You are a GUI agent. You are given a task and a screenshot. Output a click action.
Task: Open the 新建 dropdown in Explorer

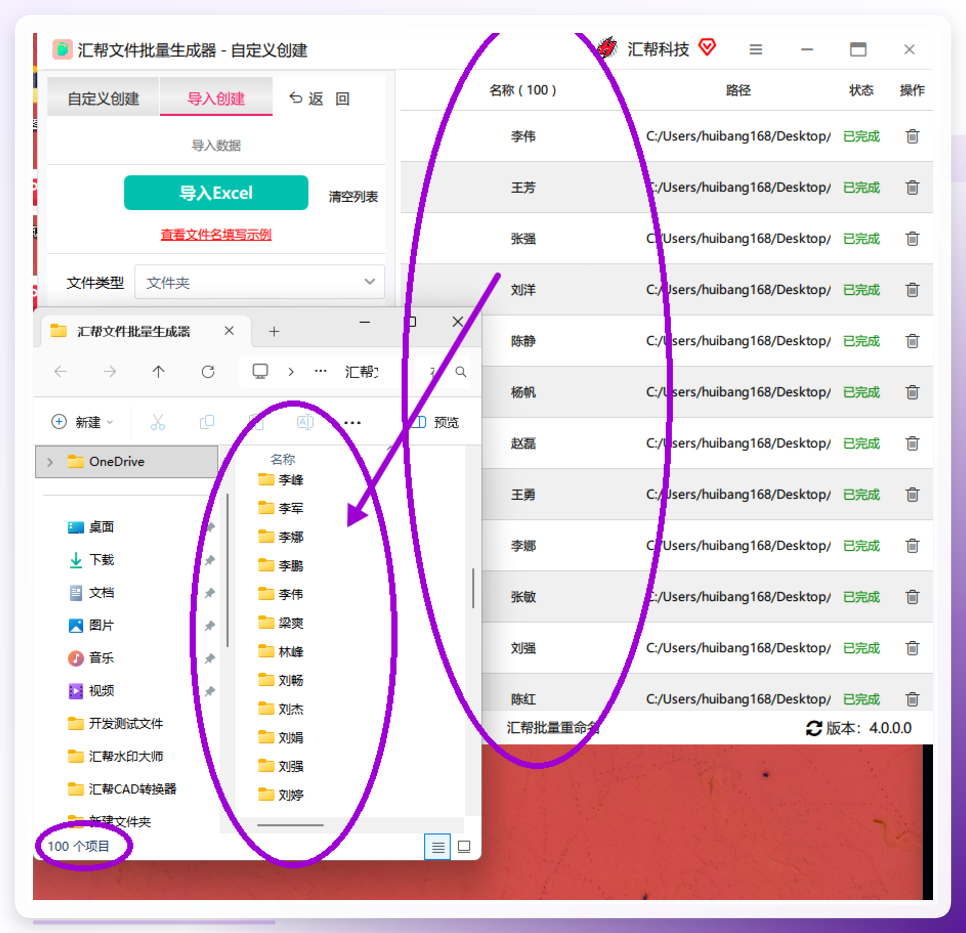[x=83, y=422]
